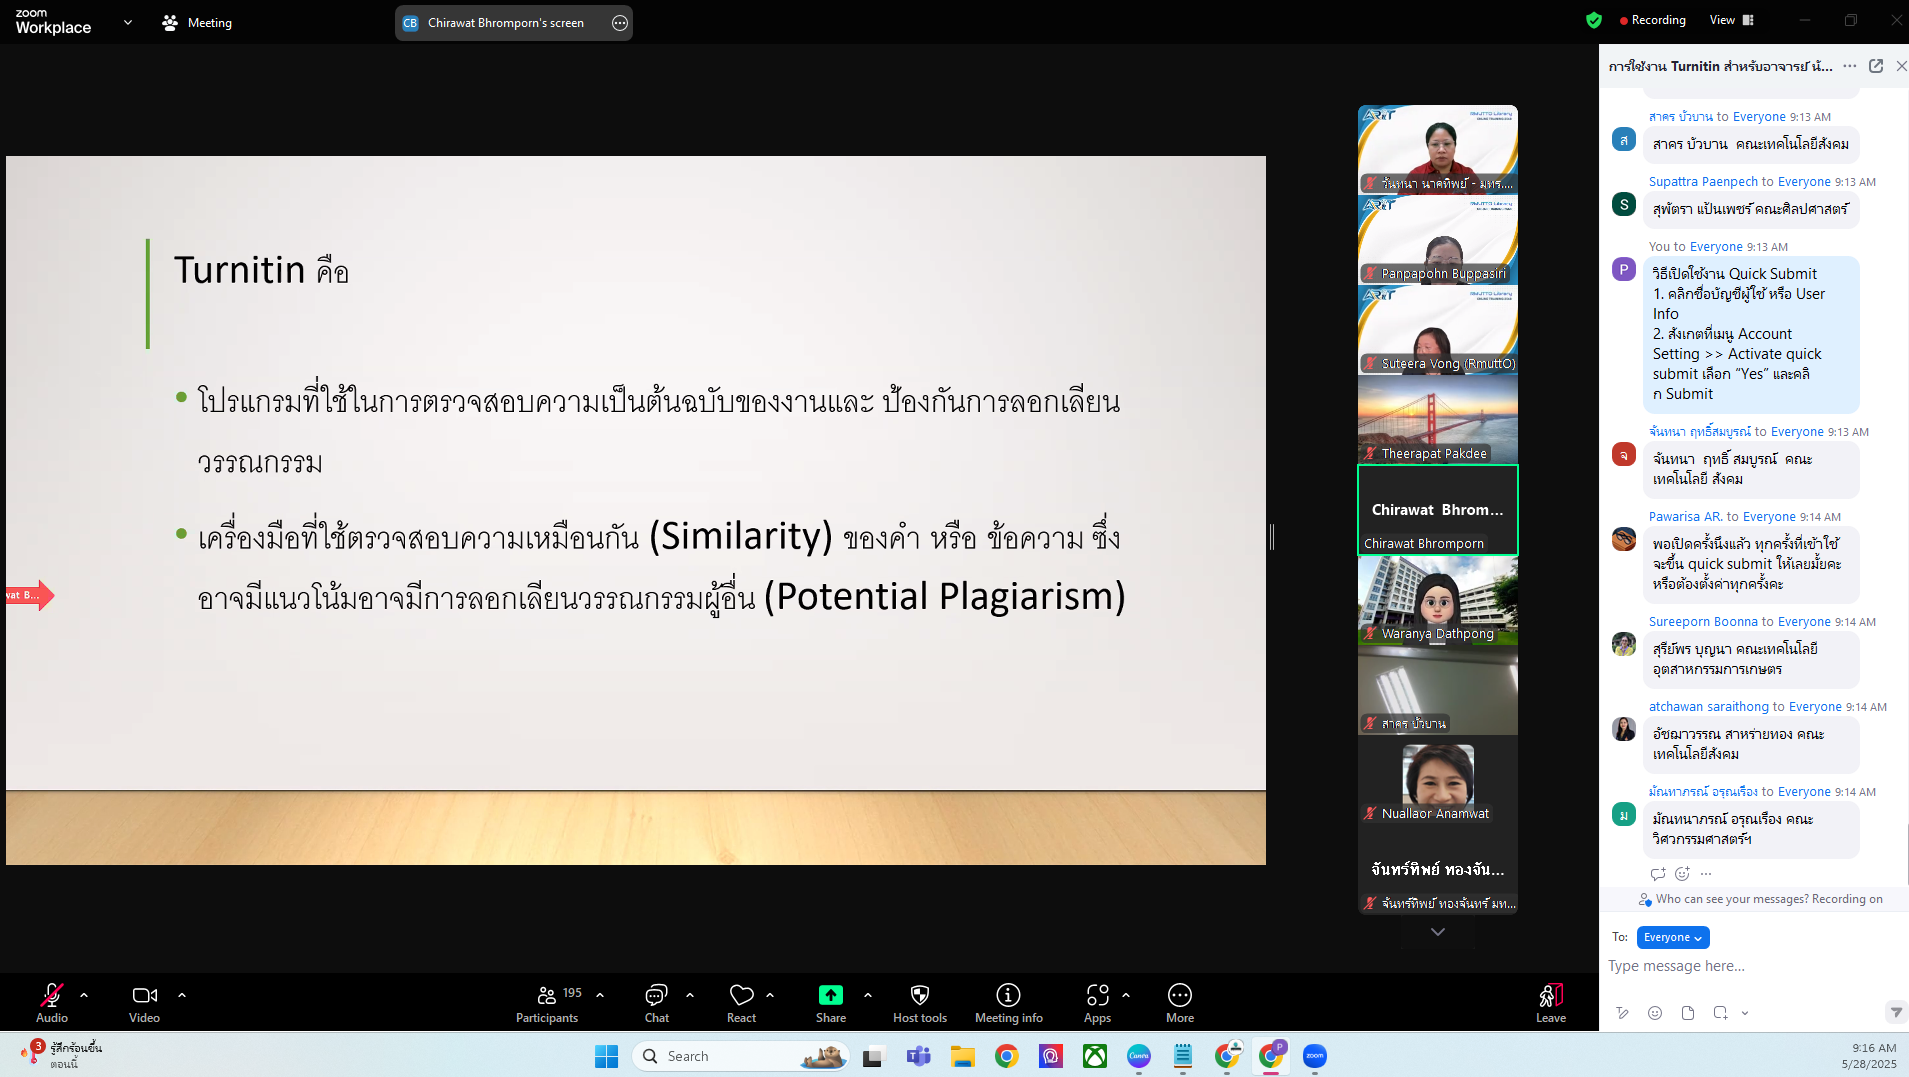Expand participants options arrow beside 195

tap(600, 995)
